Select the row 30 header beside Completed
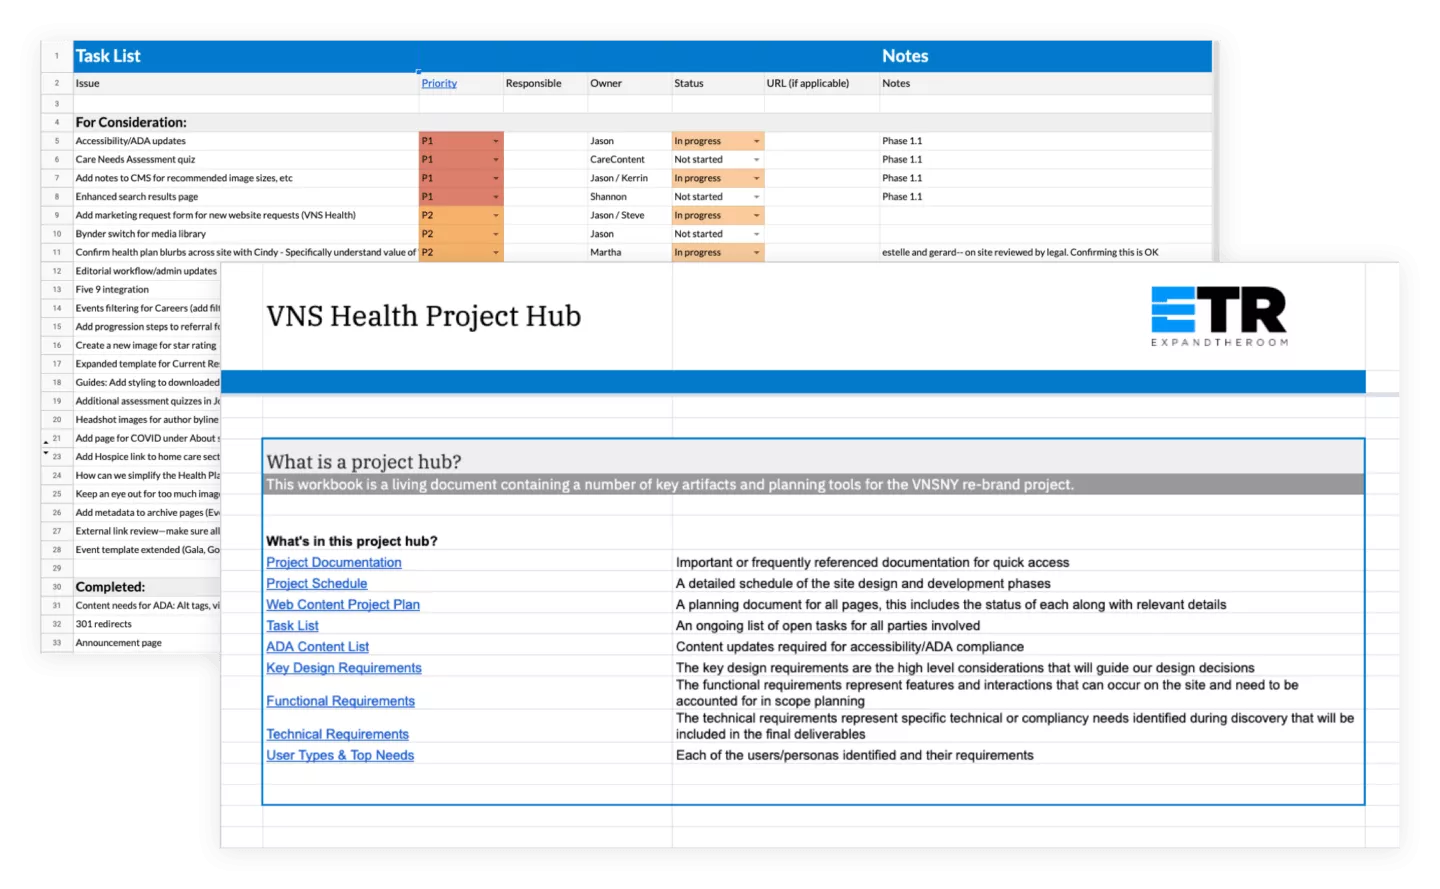Image resolution: width=1440 pixels, height=889 pixels. (57, 587)
